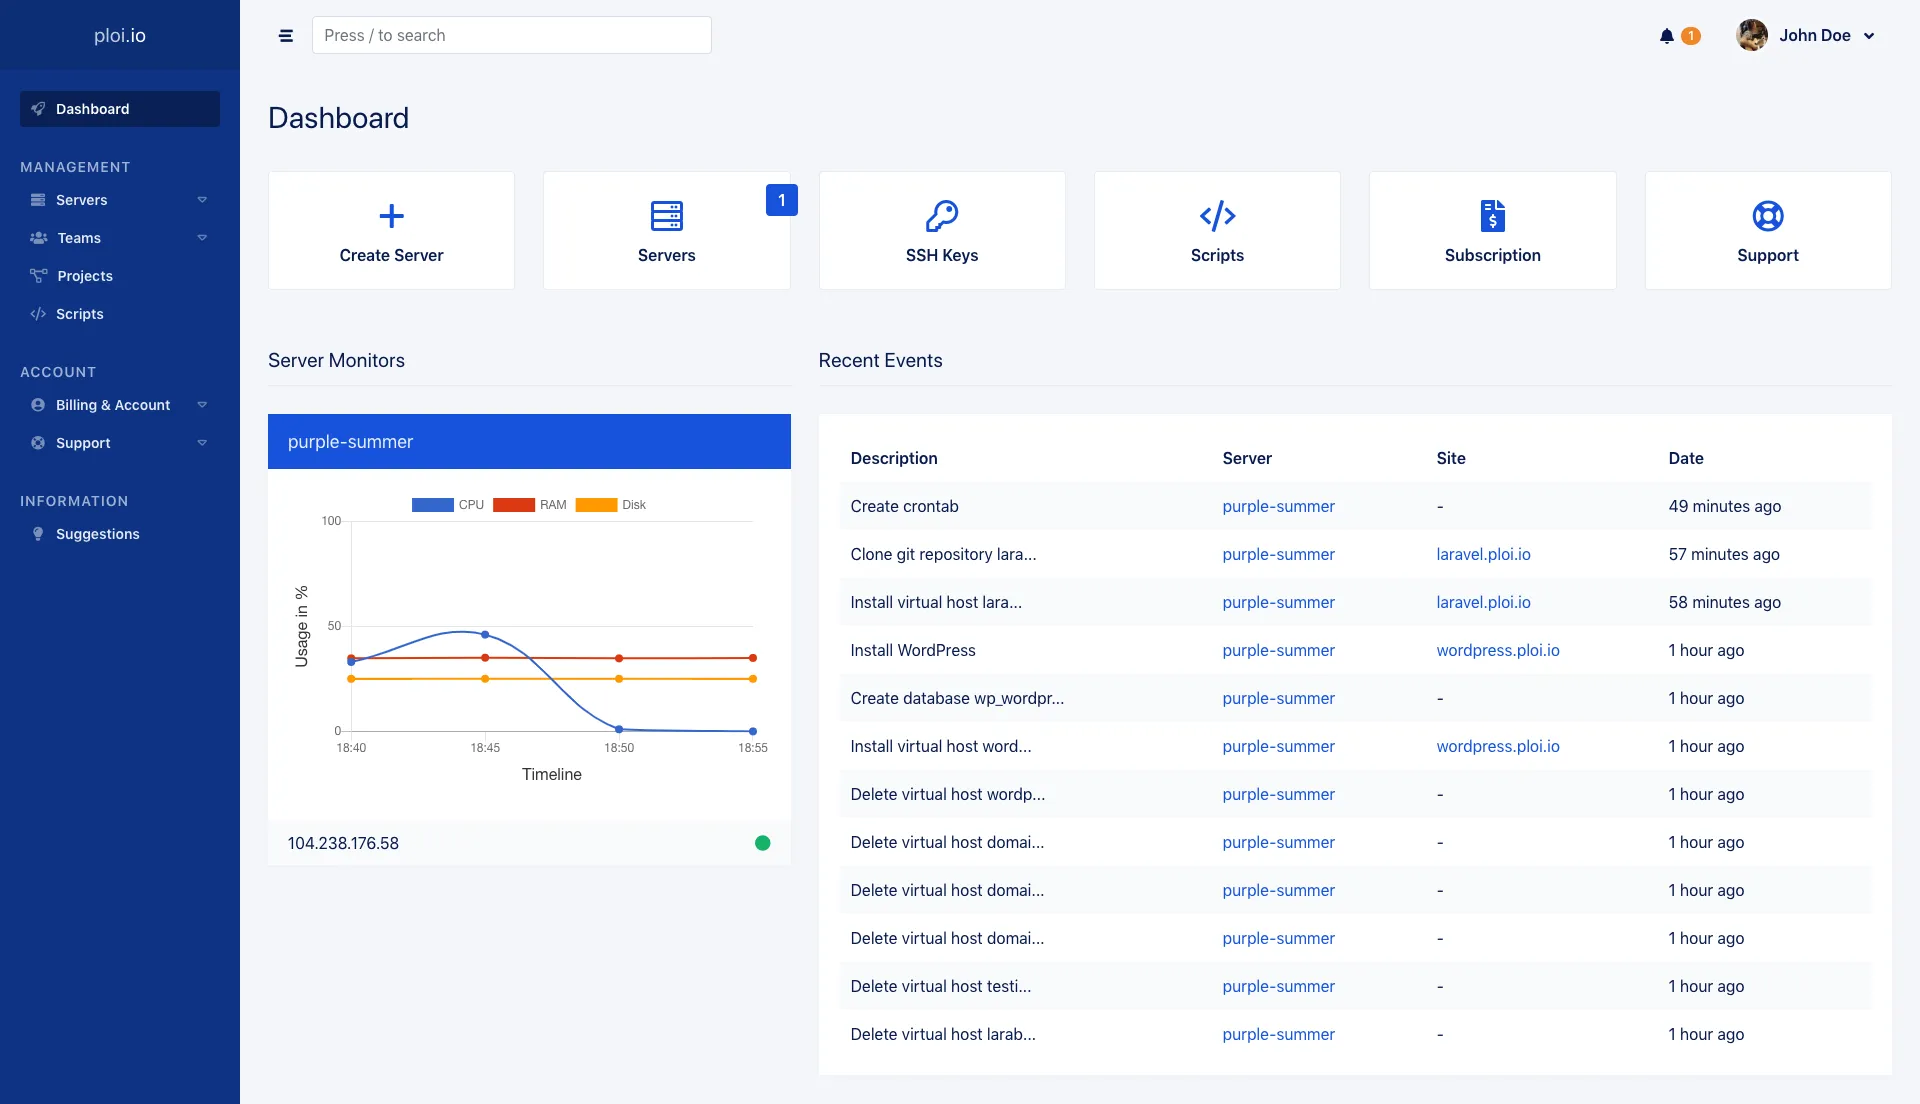
Task: Click inside the Press / to search field
Action: 511,35
